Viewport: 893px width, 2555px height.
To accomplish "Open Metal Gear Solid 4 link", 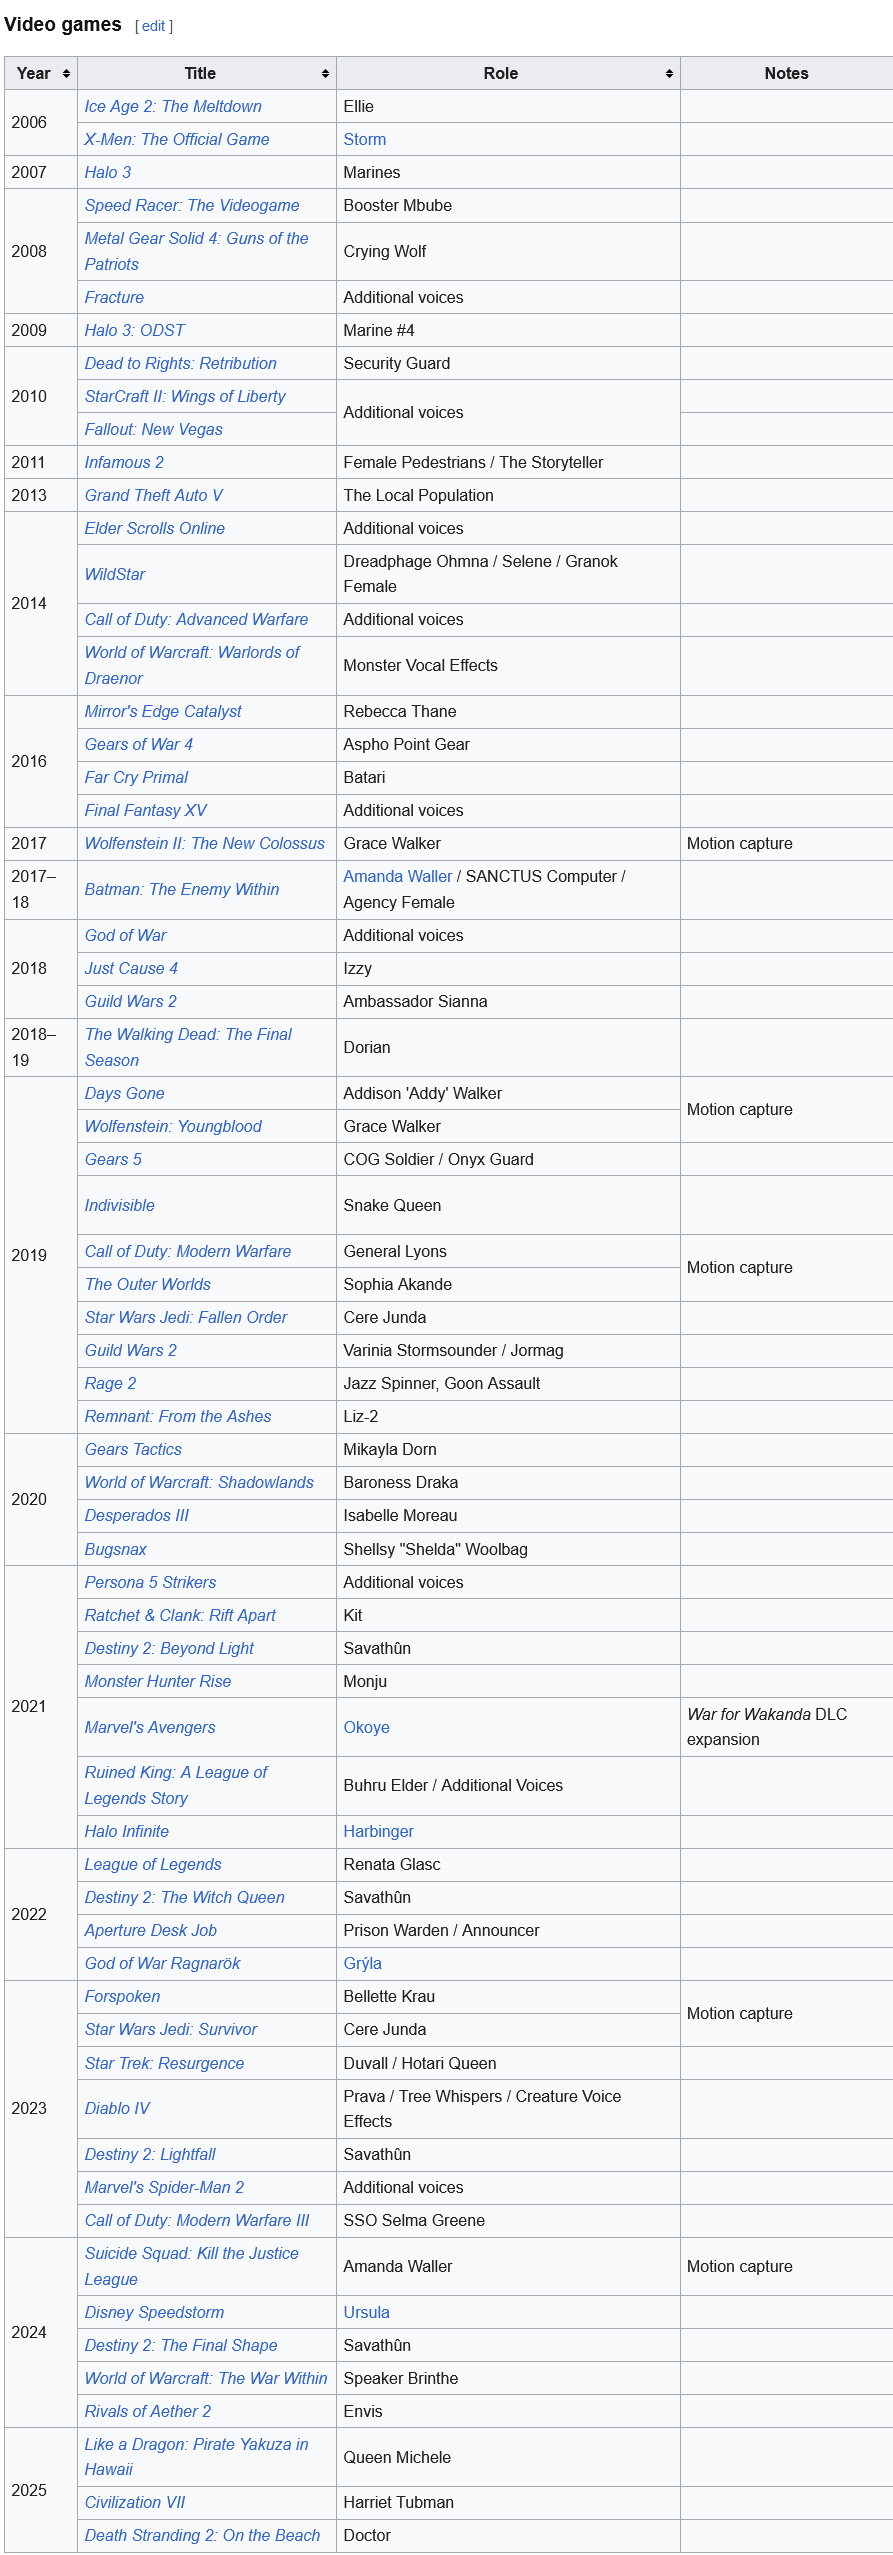I will coord(197,252).
